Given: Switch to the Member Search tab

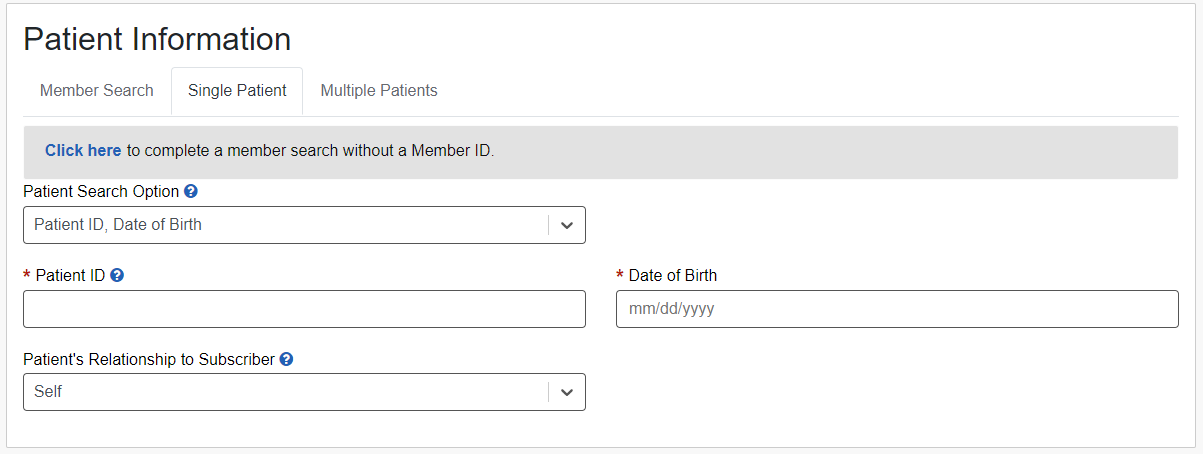Looking at the screenshot, I should coord(97,91).
